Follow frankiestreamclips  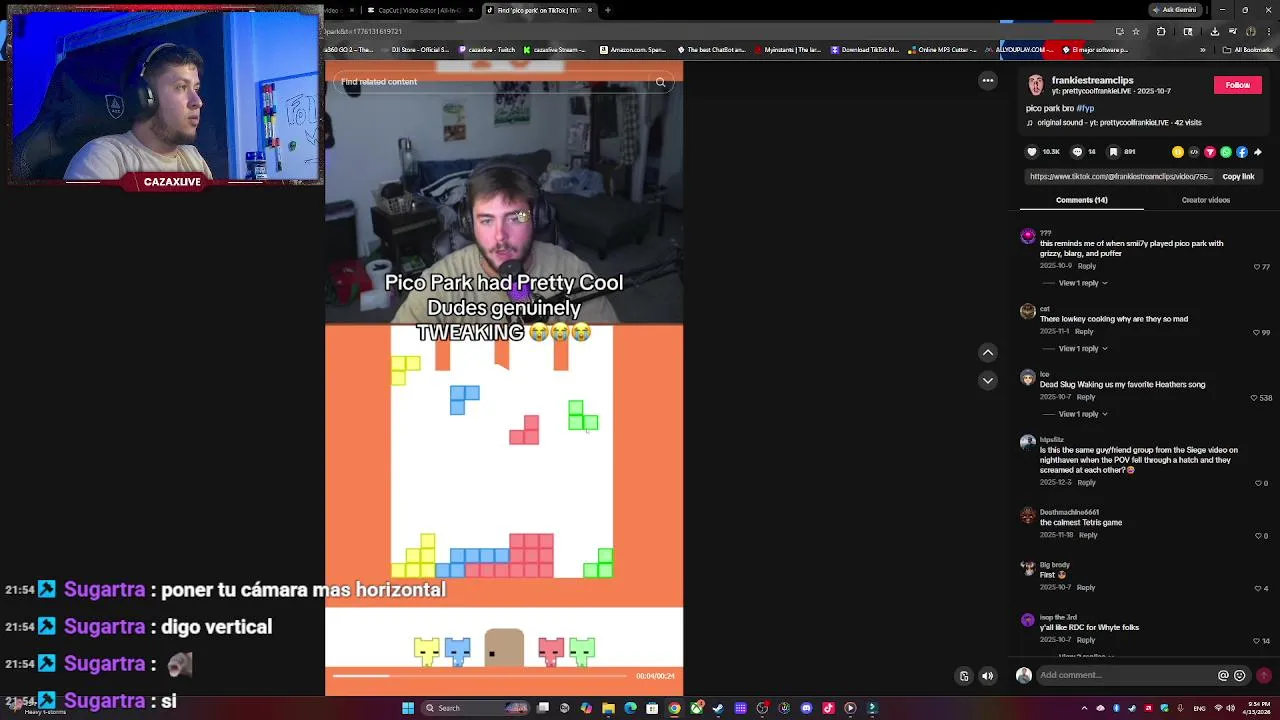click(1238, 85)
